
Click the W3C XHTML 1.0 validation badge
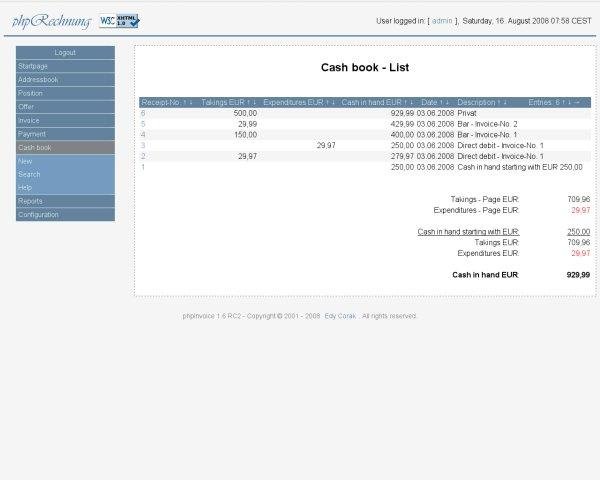119,20
